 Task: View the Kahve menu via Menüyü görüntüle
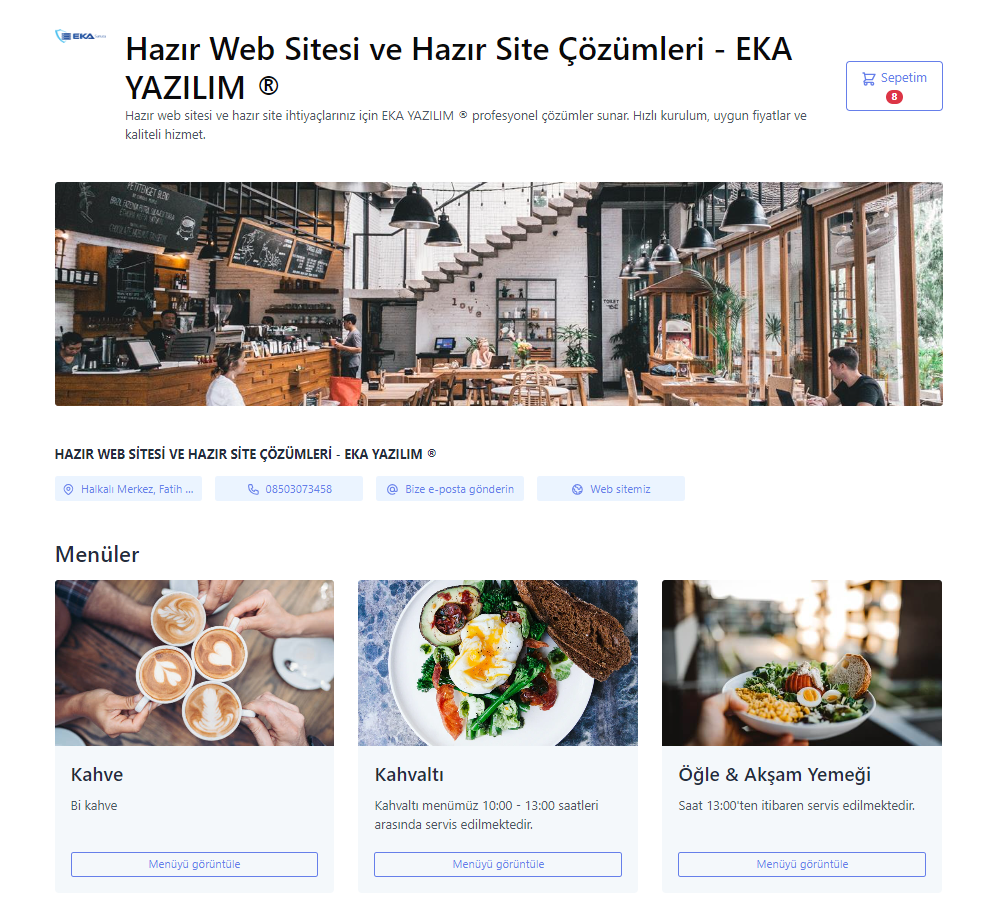point(194,864)
